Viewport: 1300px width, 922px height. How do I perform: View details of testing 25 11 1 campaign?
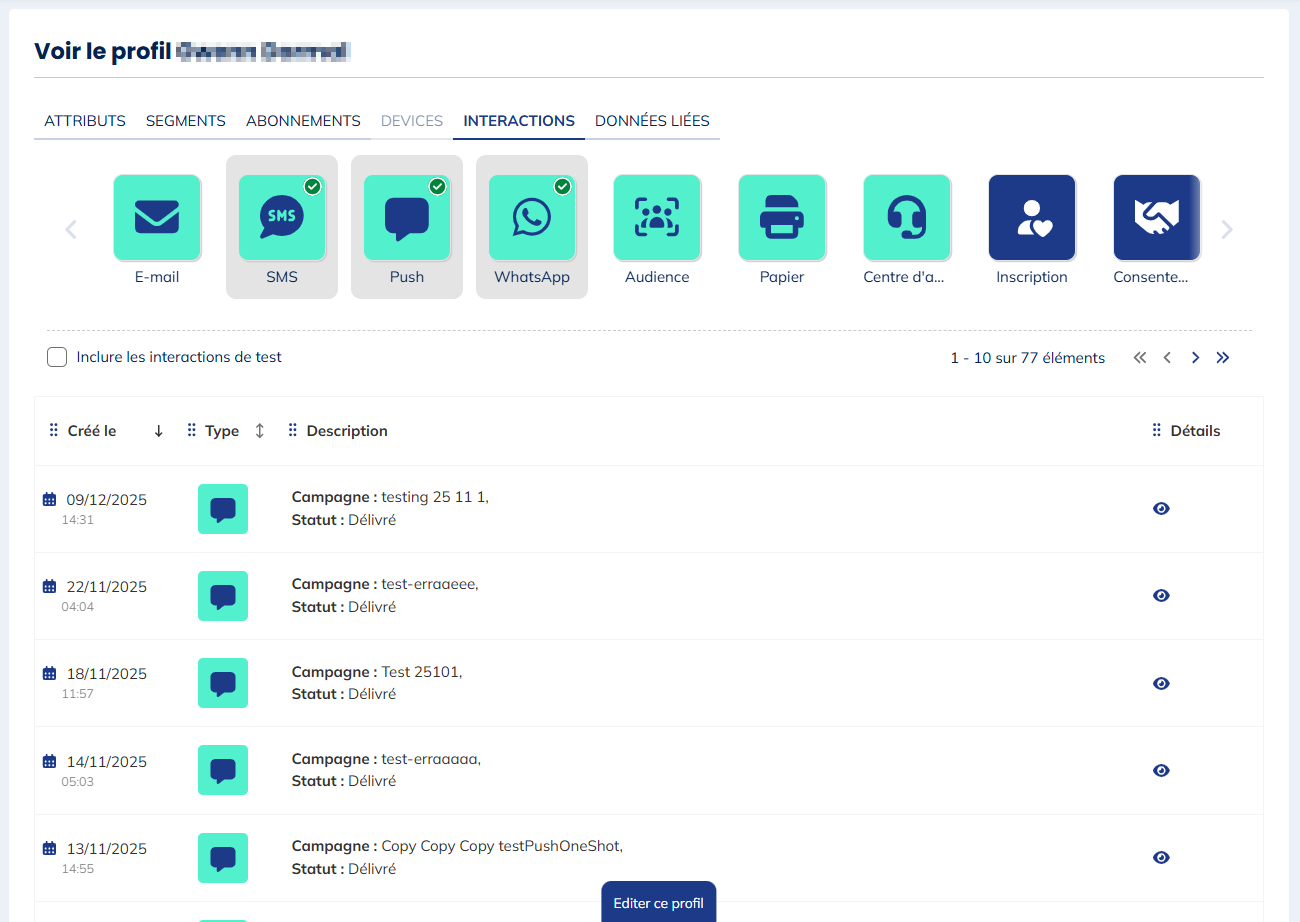pos(1161,509)
